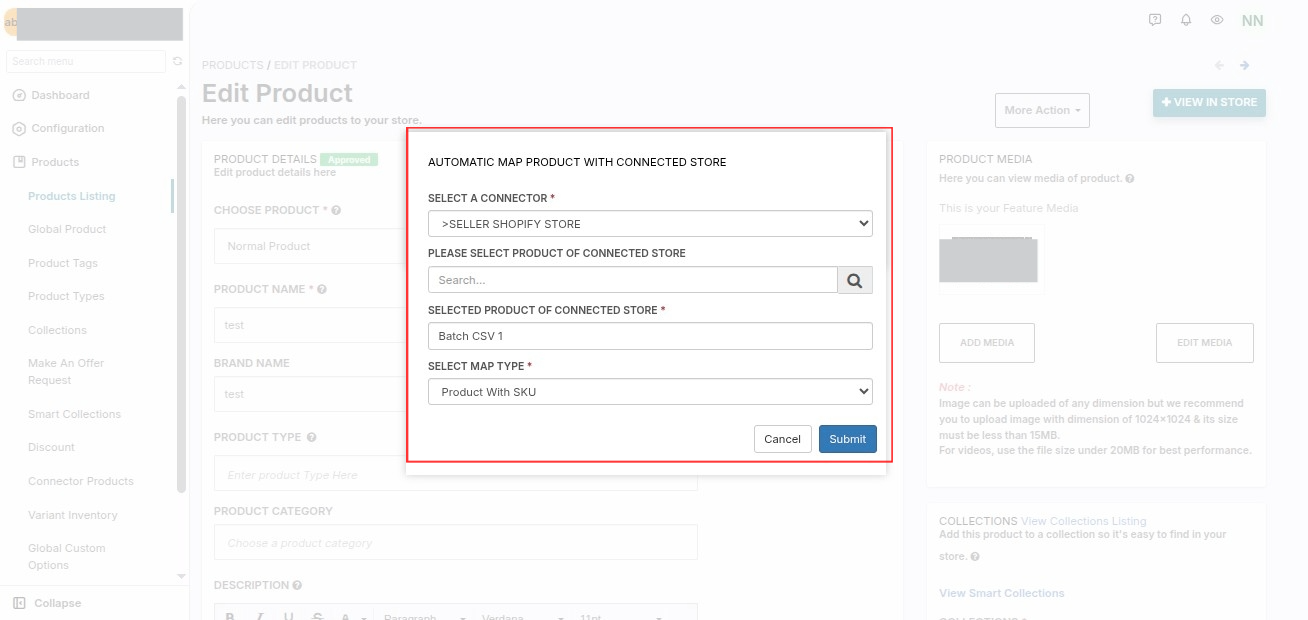Open the Select a Connector dropdown

650,224
